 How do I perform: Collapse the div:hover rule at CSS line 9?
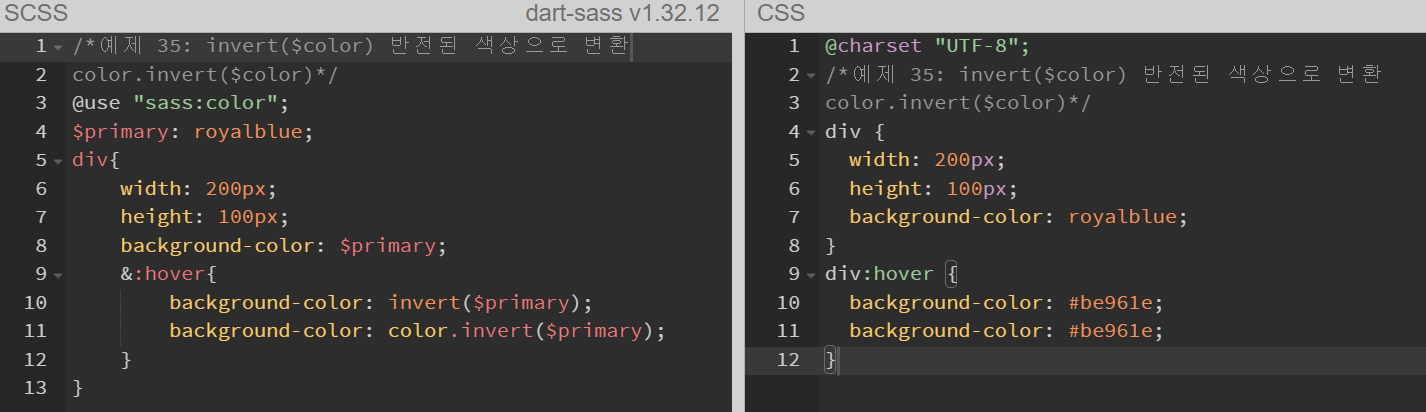tap(811, 275)
